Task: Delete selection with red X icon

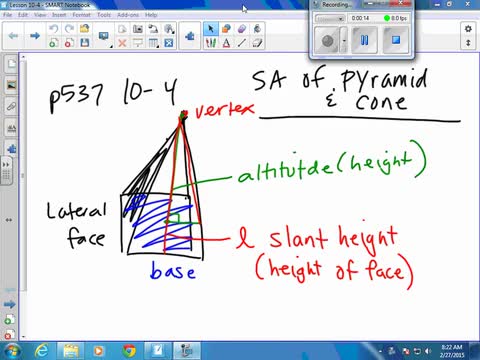Action: [x=122, y=43]
